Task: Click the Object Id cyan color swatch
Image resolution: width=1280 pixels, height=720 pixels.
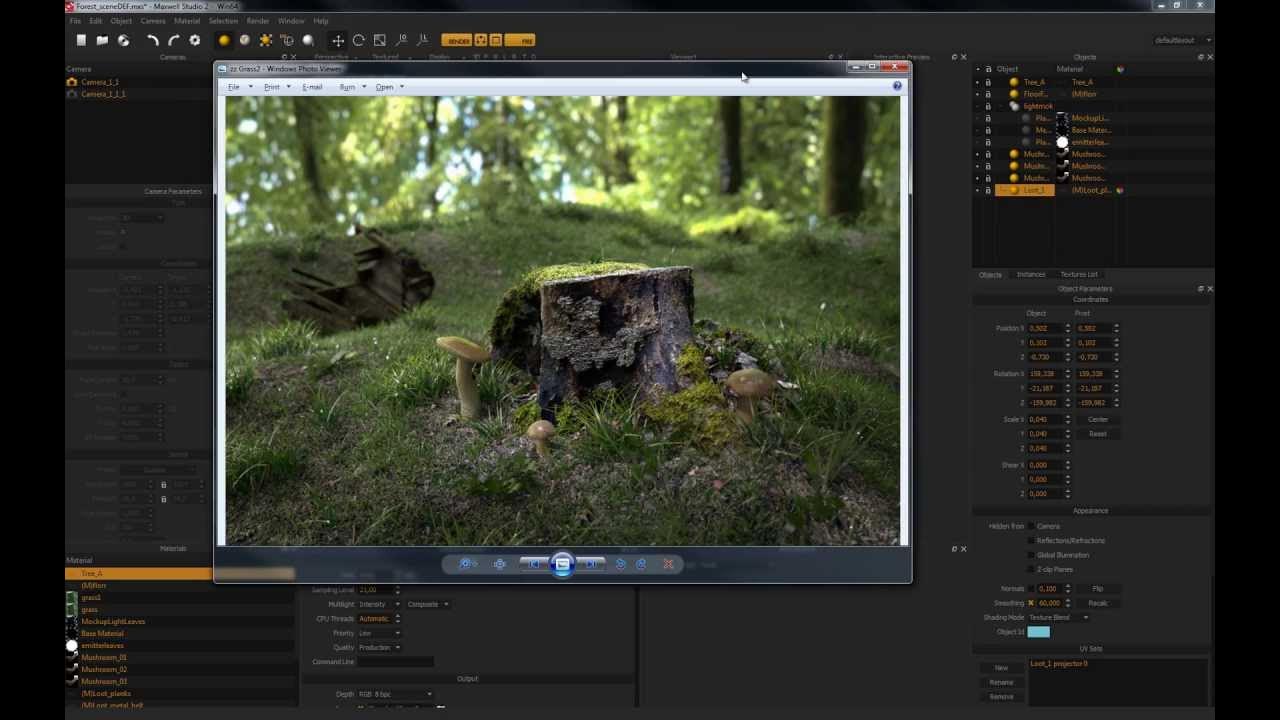Action: (x=1039, y=632)
